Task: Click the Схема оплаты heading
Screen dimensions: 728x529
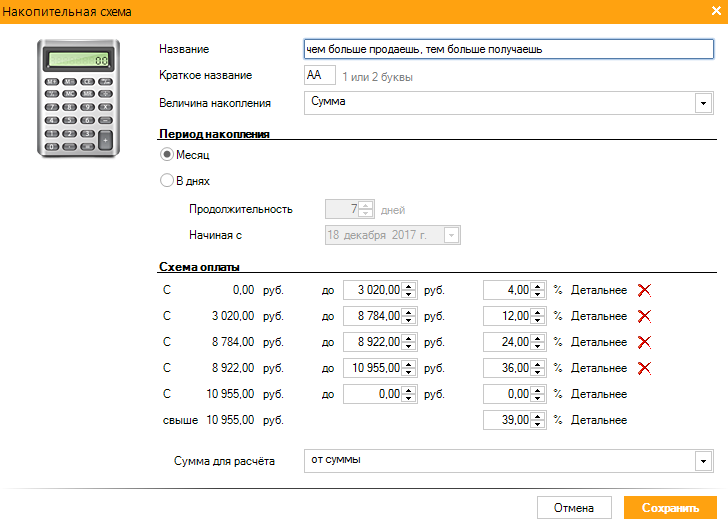Action: click(x=199, y=267)
